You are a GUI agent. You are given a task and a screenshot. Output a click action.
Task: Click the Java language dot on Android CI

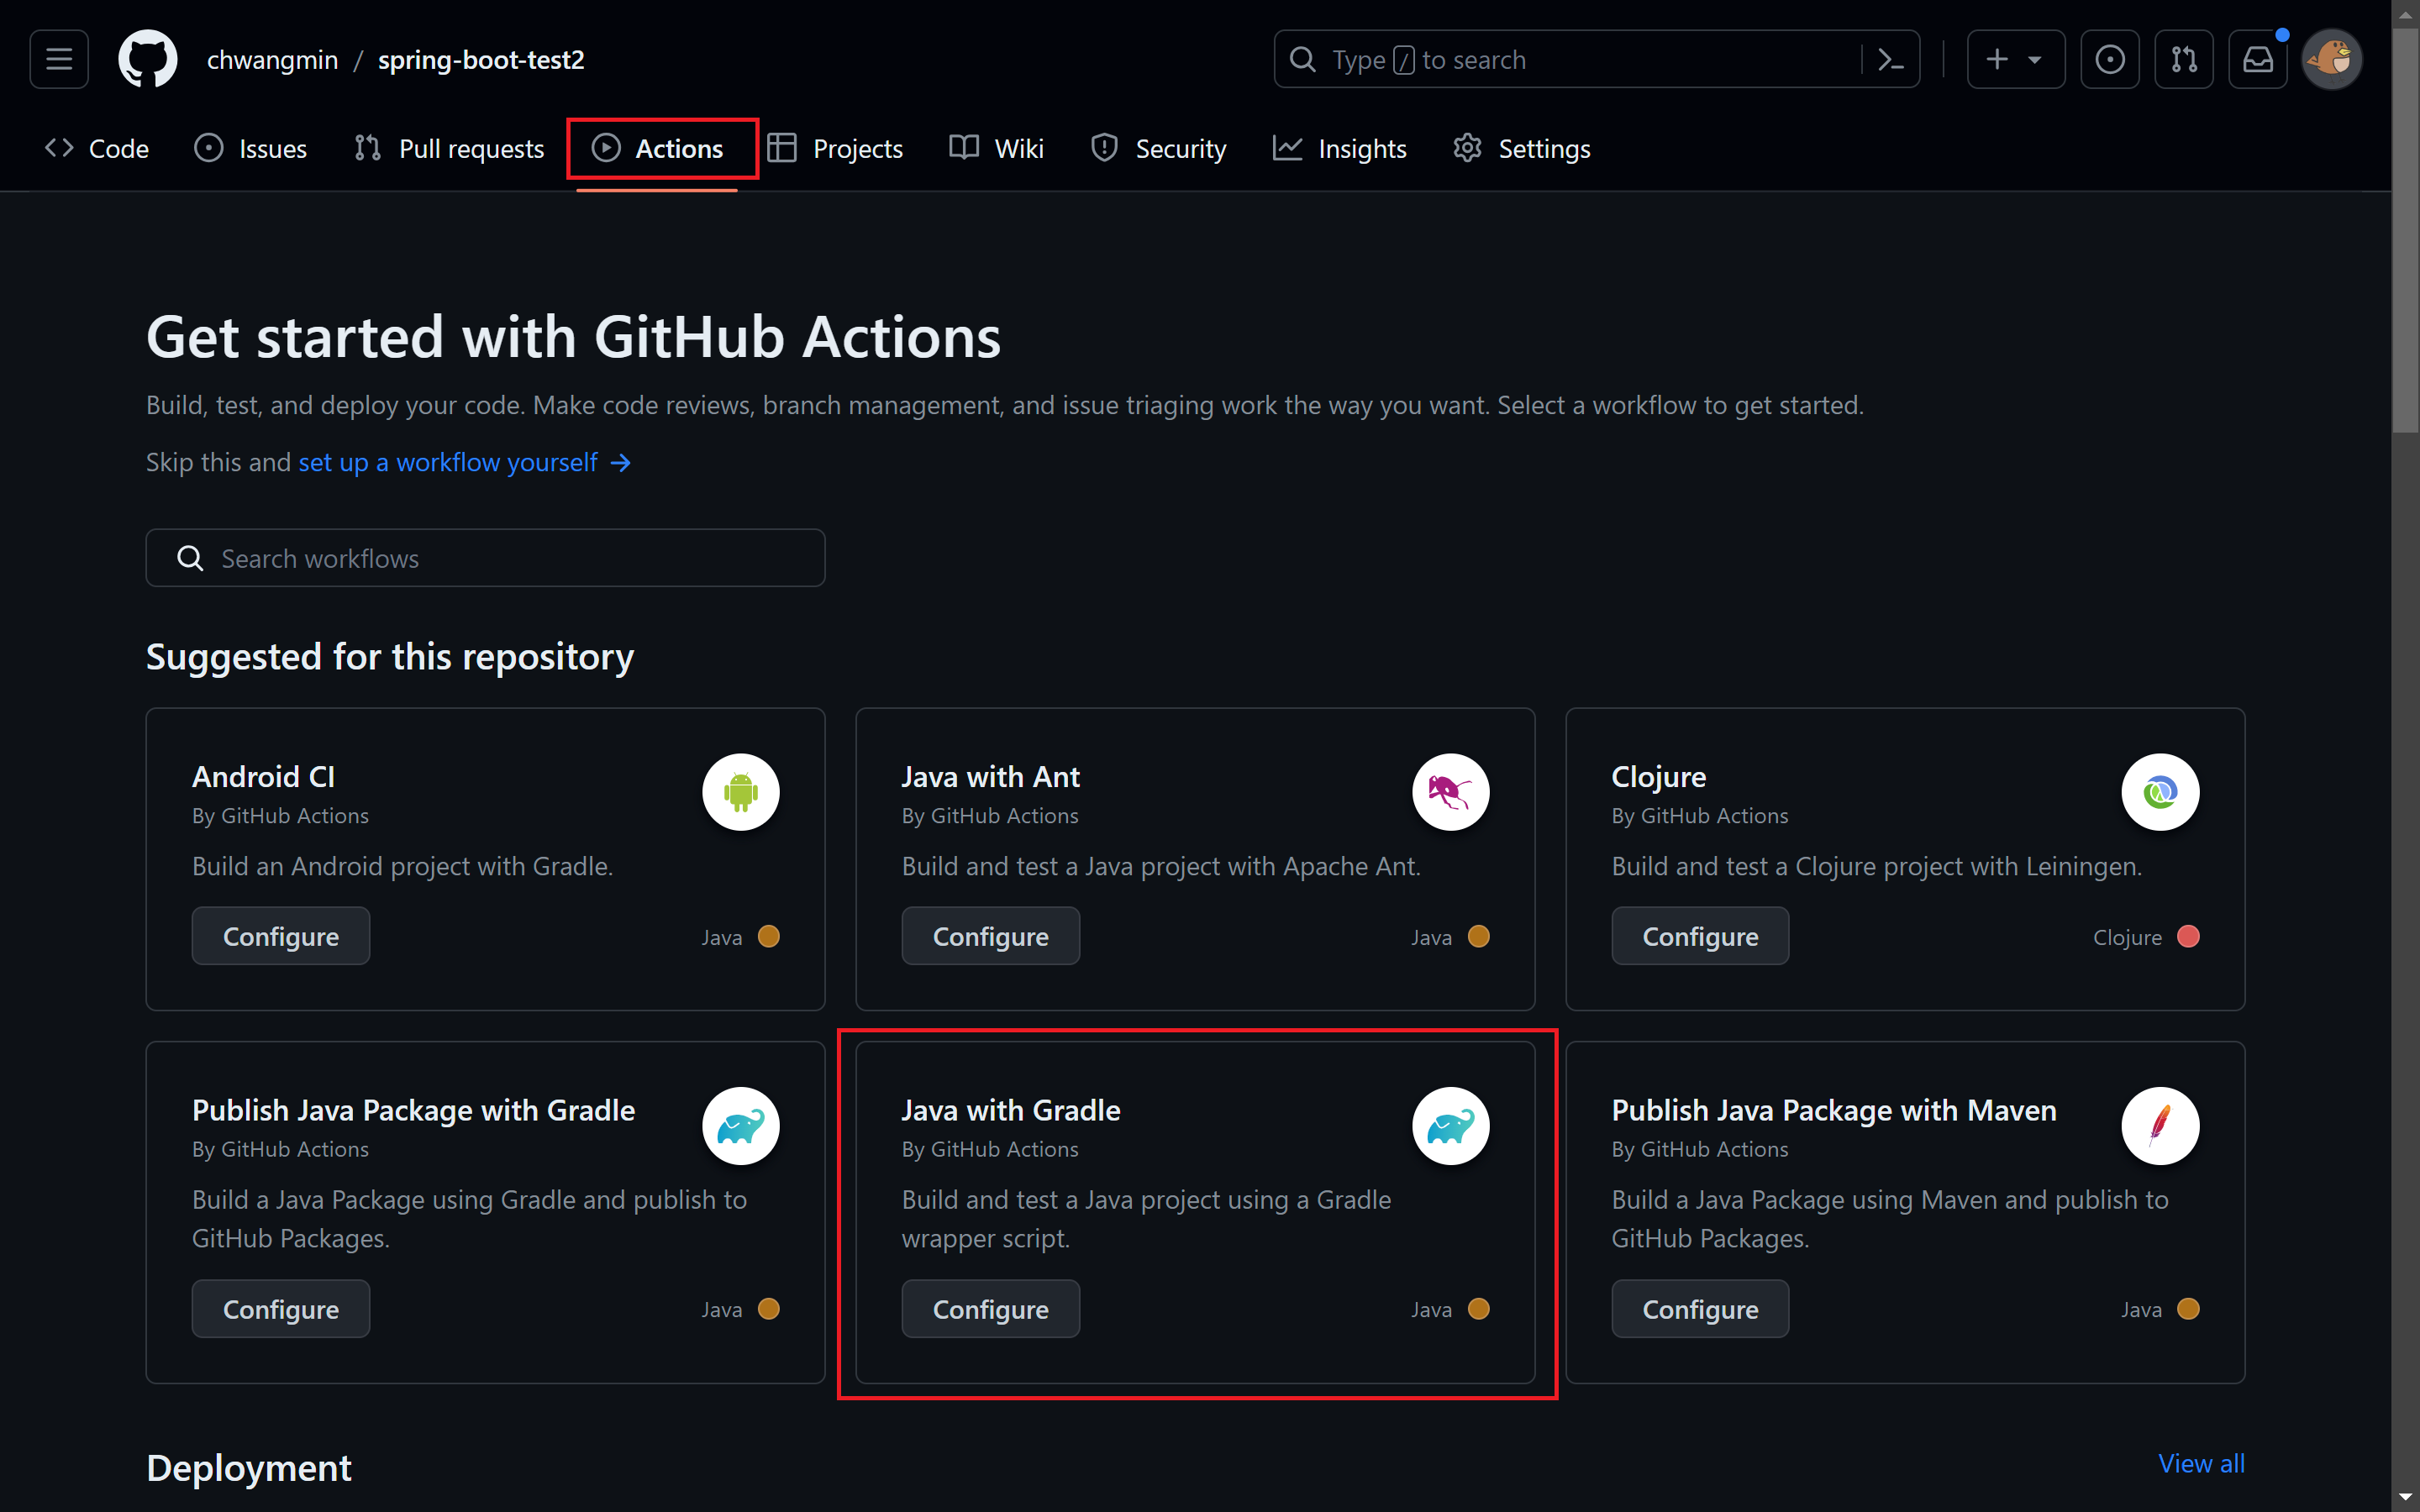(x=769, y=937)
